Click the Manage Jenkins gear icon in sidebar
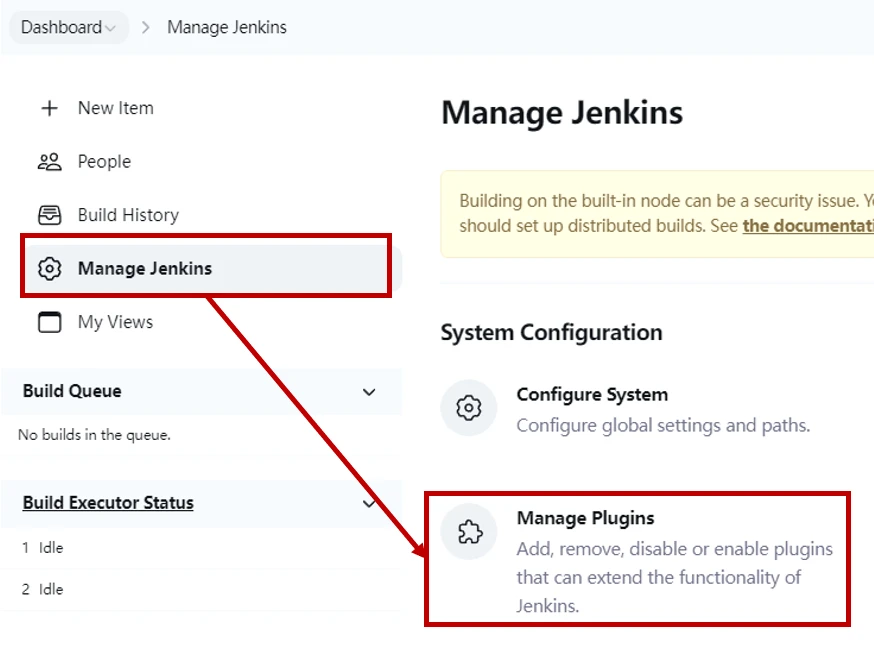 pos(49,269)
